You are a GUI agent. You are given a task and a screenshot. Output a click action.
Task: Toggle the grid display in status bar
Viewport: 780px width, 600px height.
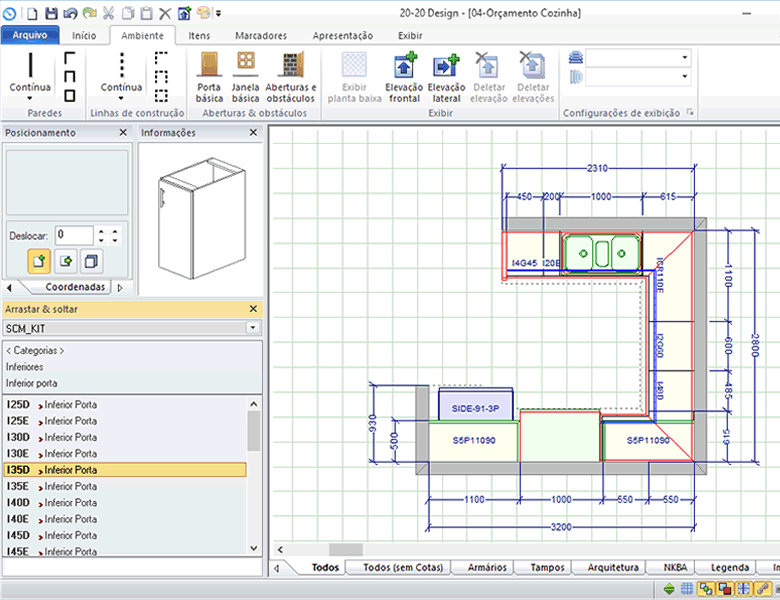[685, 588]
